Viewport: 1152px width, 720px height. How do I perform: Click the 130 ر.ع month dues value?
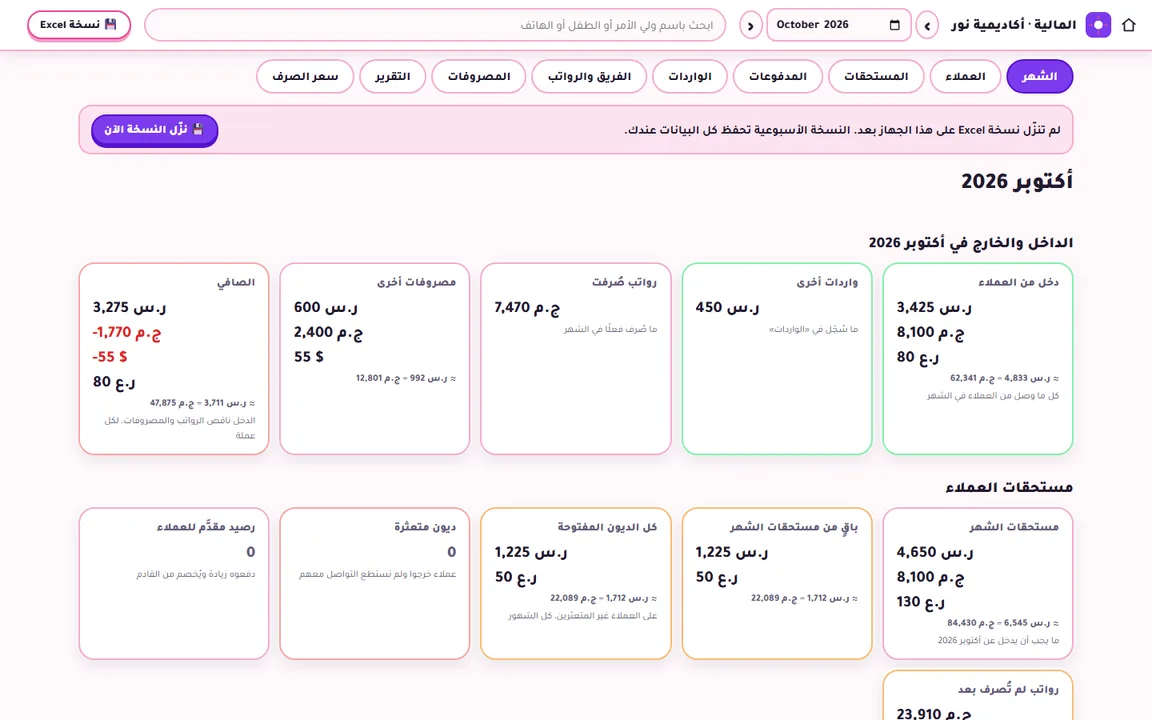(920, 602)
